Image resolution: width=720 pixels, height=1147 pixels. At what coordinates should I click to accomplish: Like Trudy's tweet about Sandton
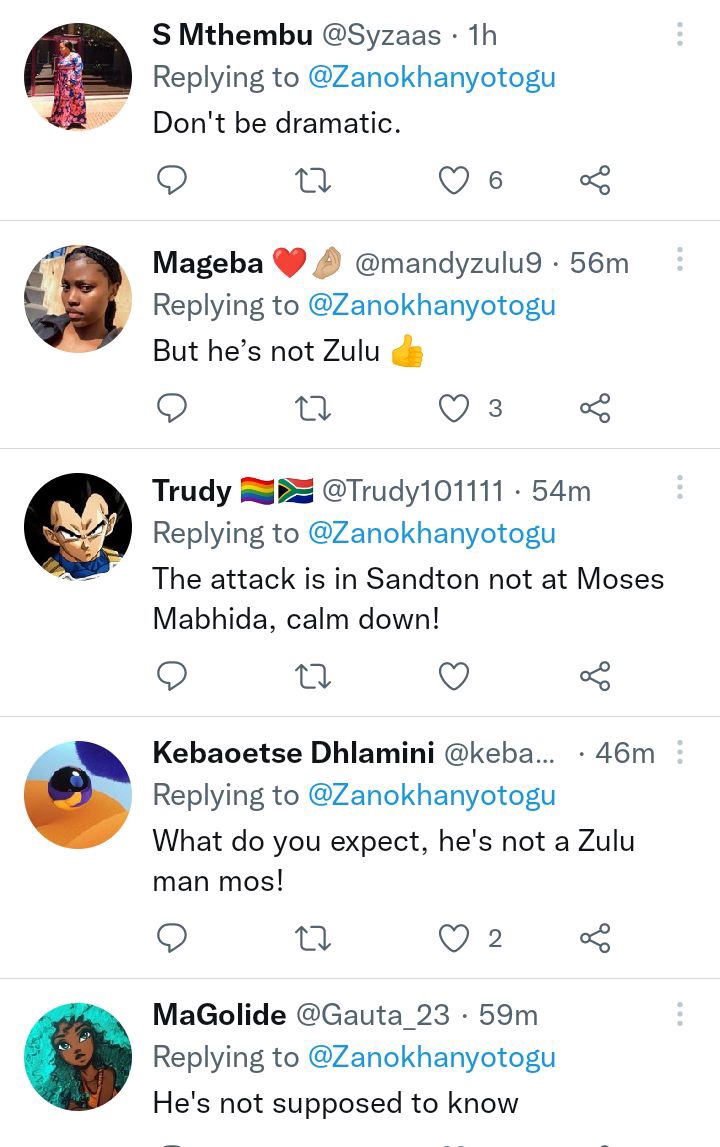(x=455, y=677)
